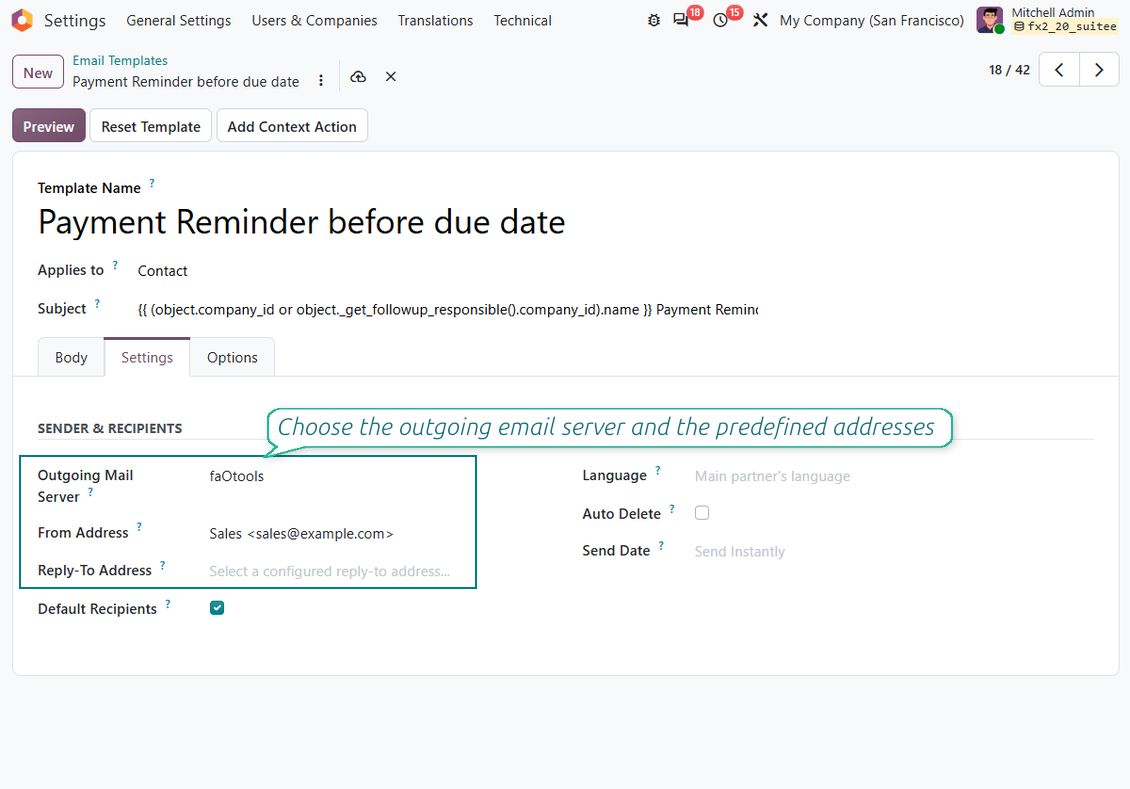The height and width of the screenshot is (789, 1130).
Task: Show help for From Address
Action: (139, 527)
